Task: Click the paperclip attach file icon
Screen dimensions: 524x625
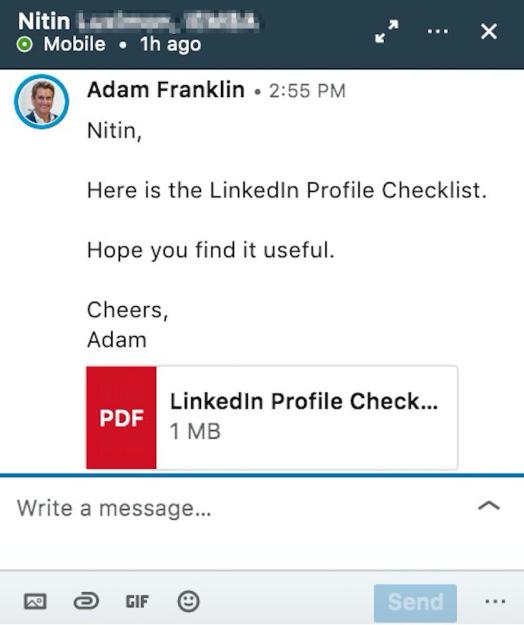Action: pyautogui.click(x=86, y=601)
